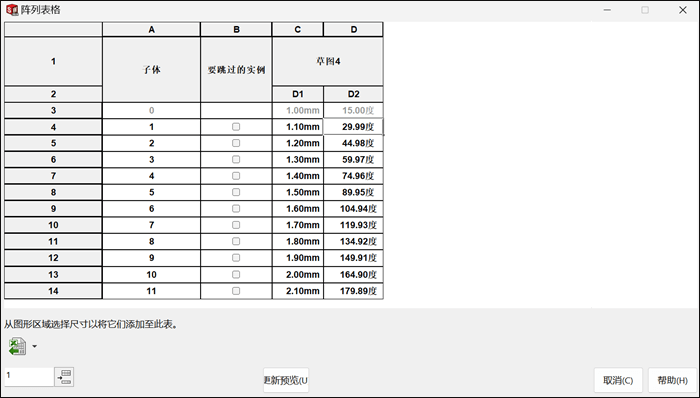Select the 1.60mm cell

pyautogui.click(x=298, y=209)
